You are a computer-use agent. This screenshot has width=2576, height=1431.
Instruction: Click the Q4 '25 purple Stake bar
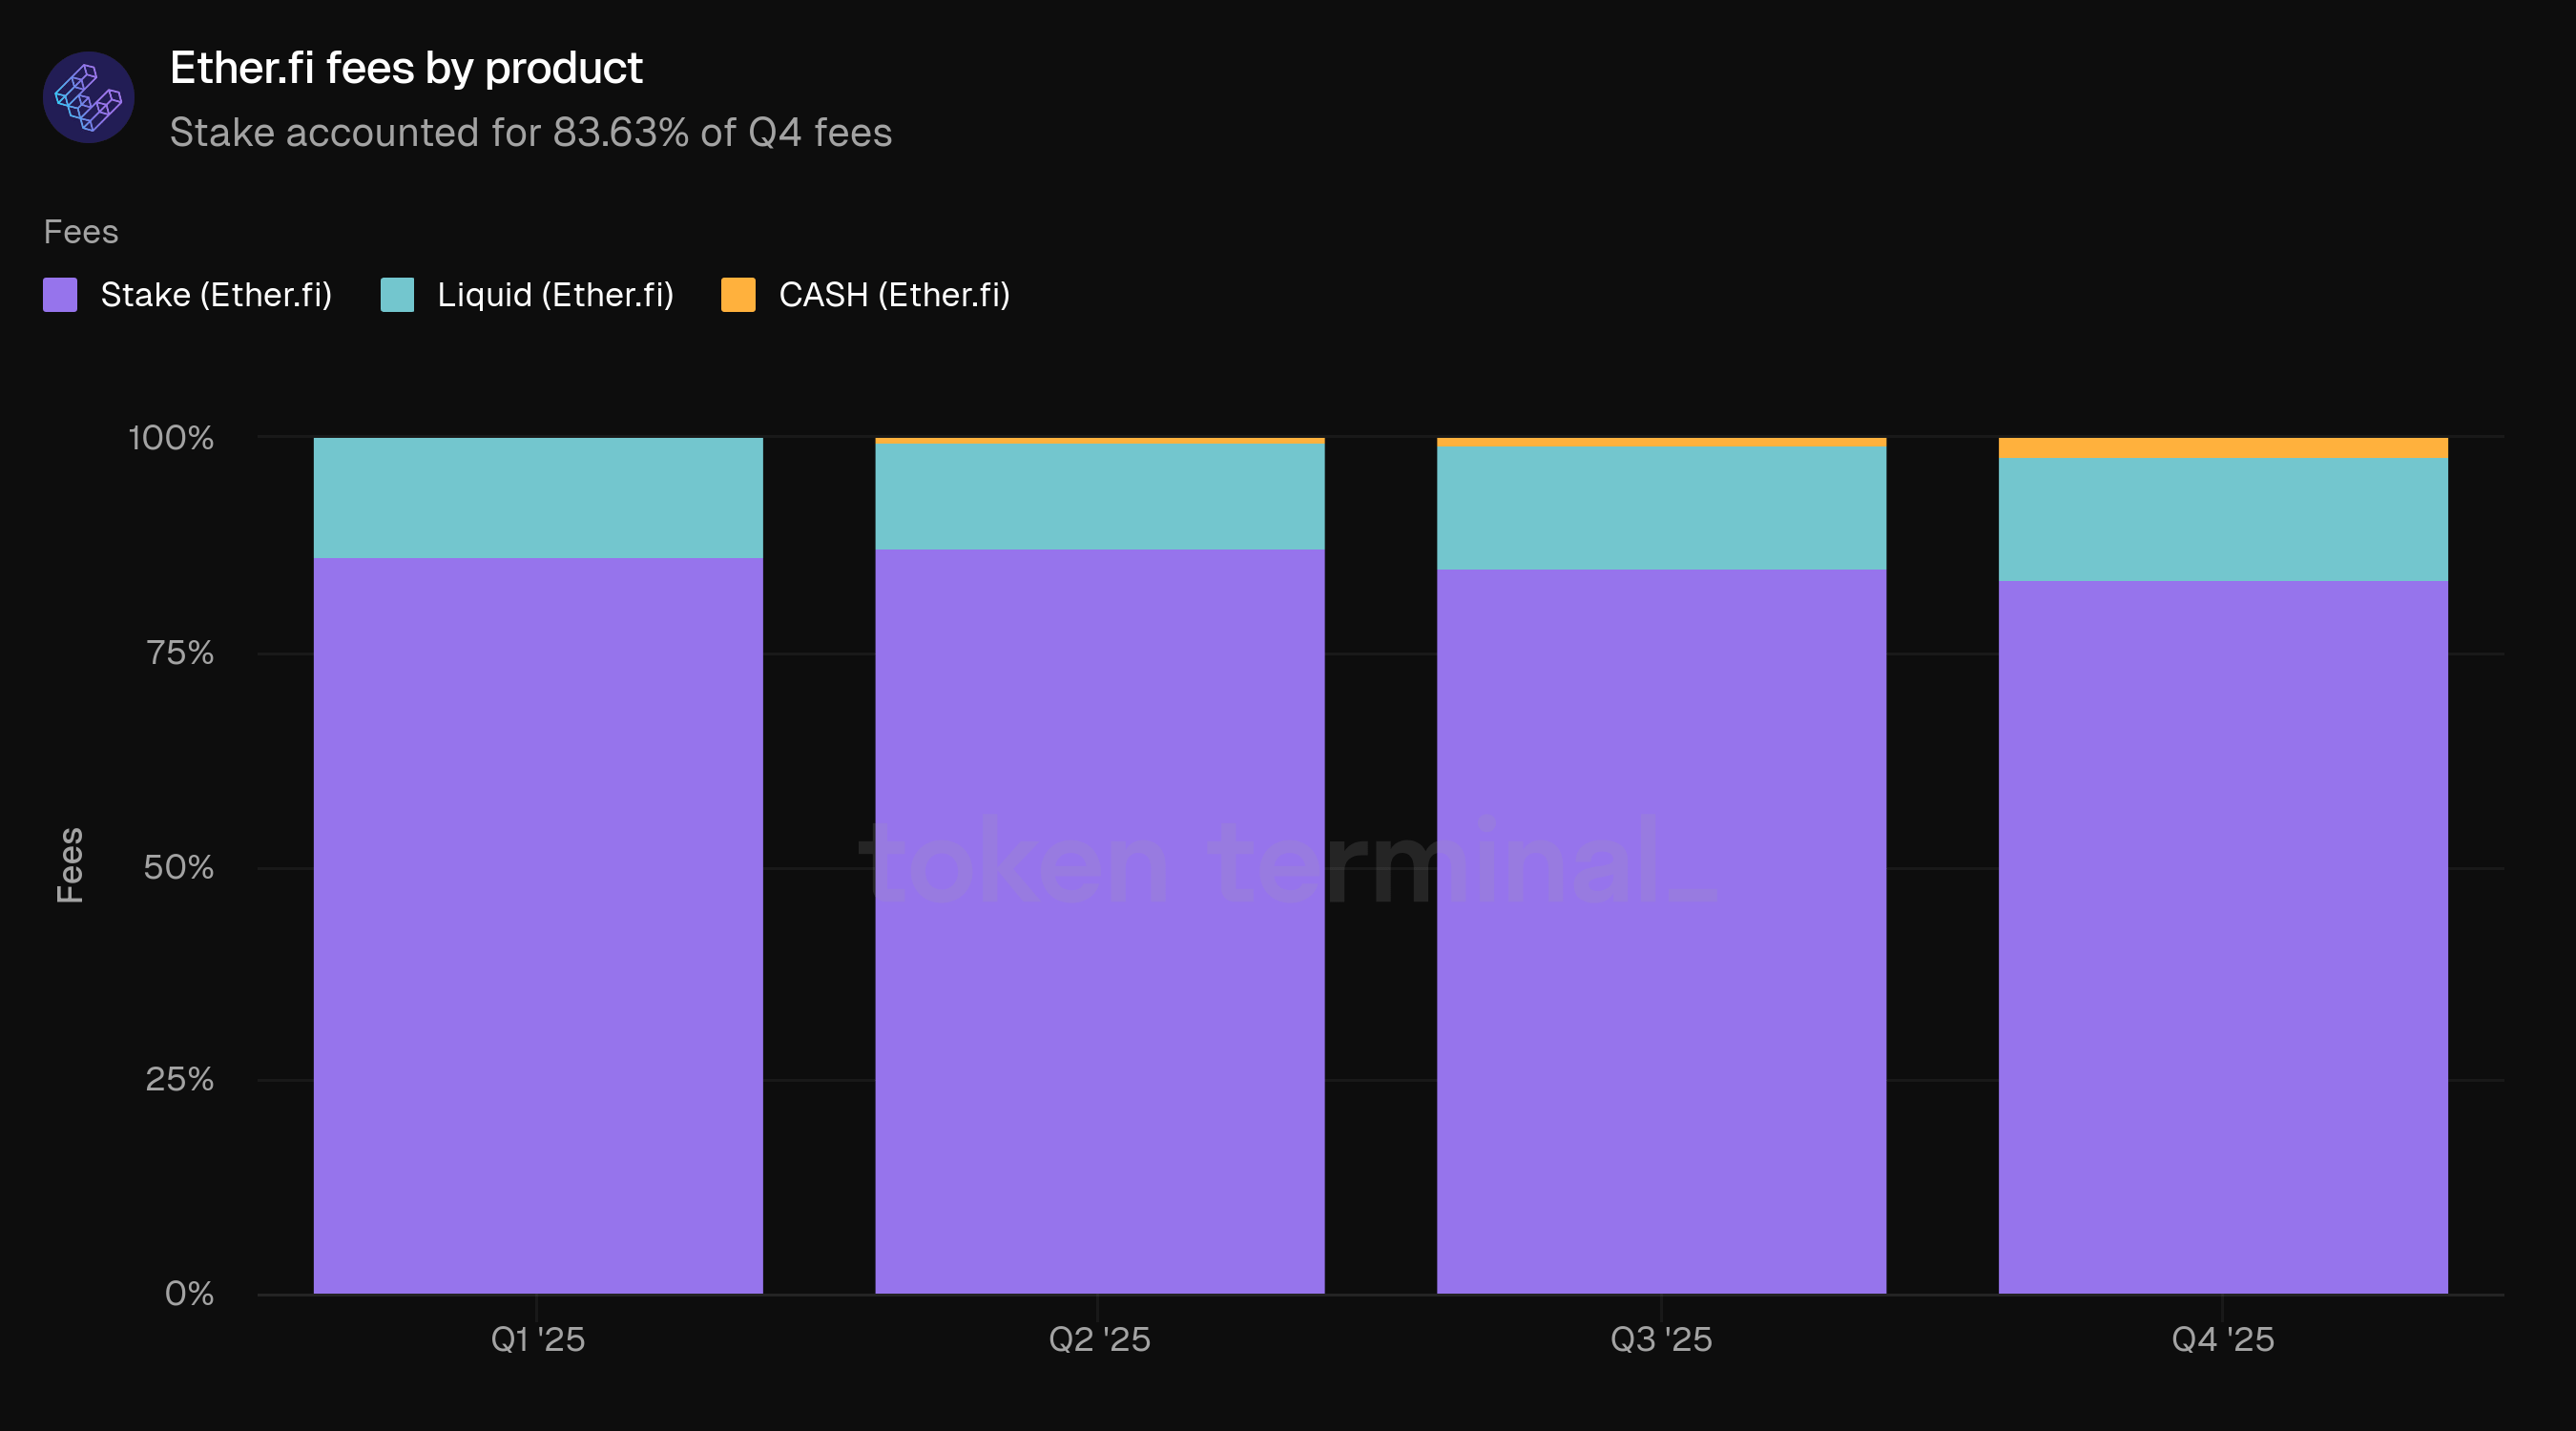pyautogui.click(x=2222, y=937)
